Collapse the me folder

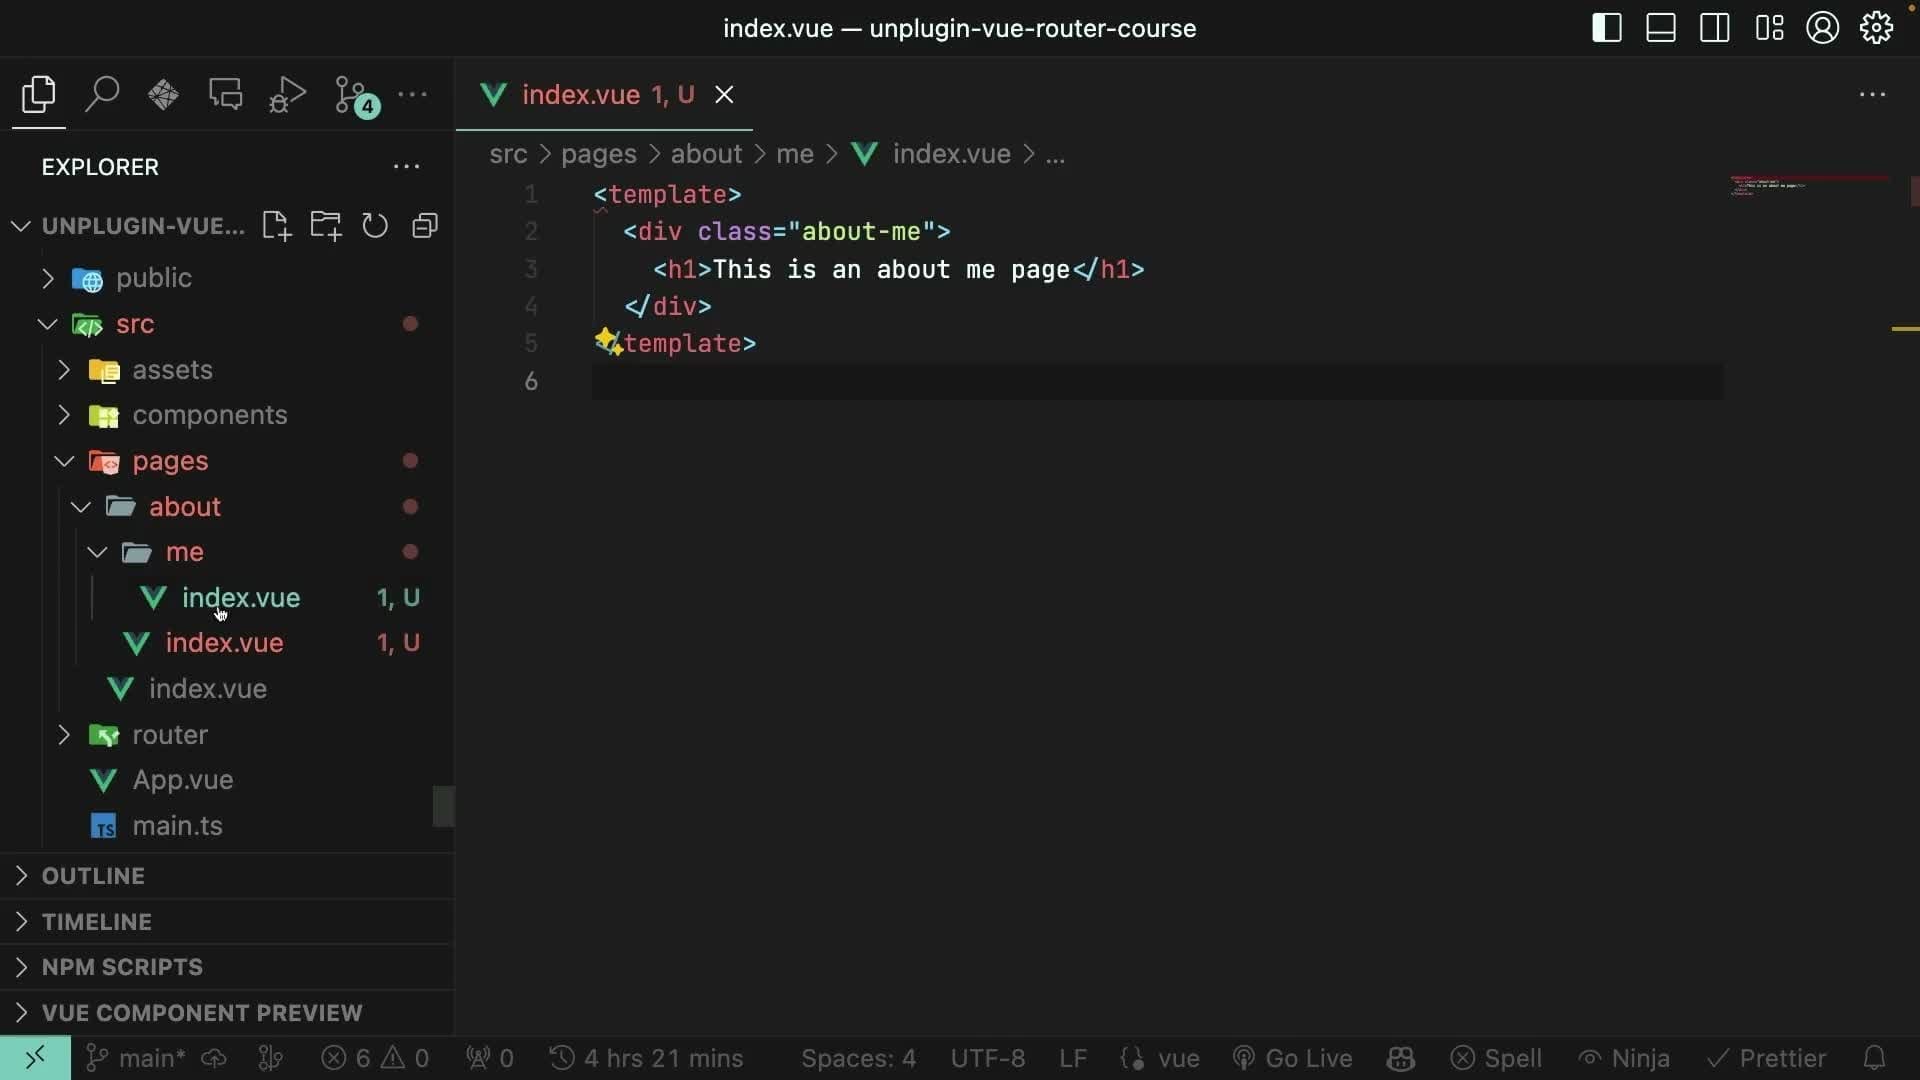(x=97, y=552)
